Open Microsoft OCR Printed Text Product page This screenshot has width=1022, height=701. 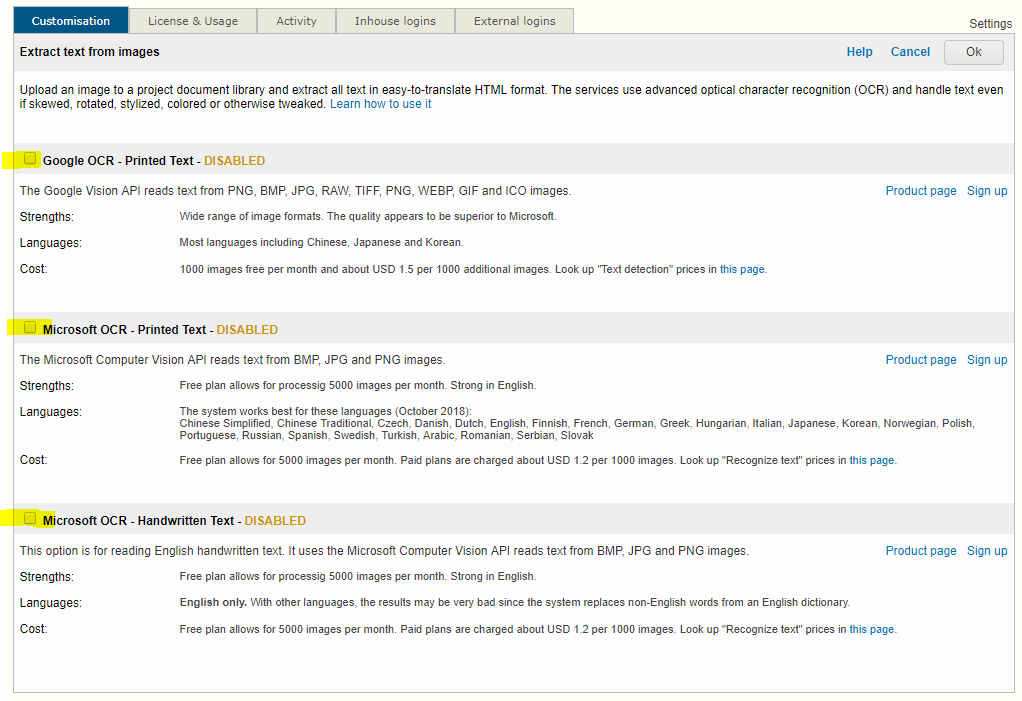(x=921, y=360)
